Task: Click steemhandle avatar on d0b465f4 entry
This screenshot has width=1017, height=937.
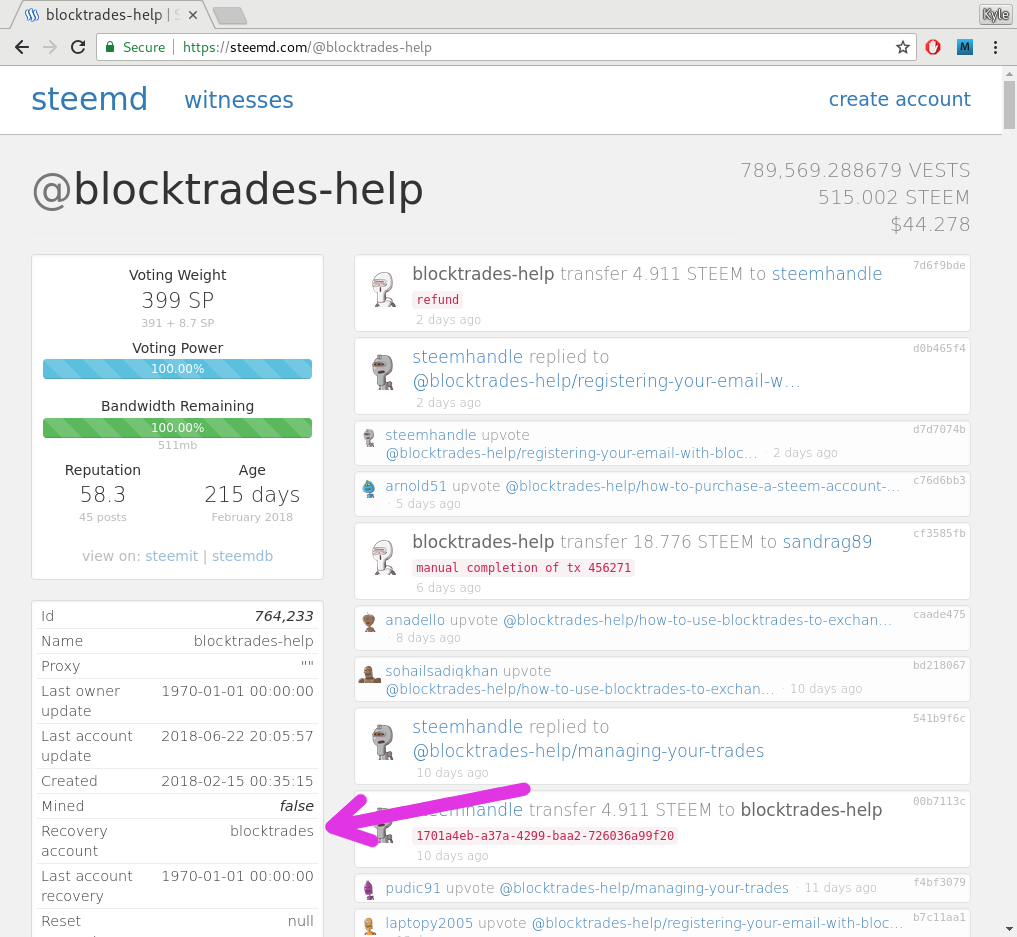Action: click(384, 372)
